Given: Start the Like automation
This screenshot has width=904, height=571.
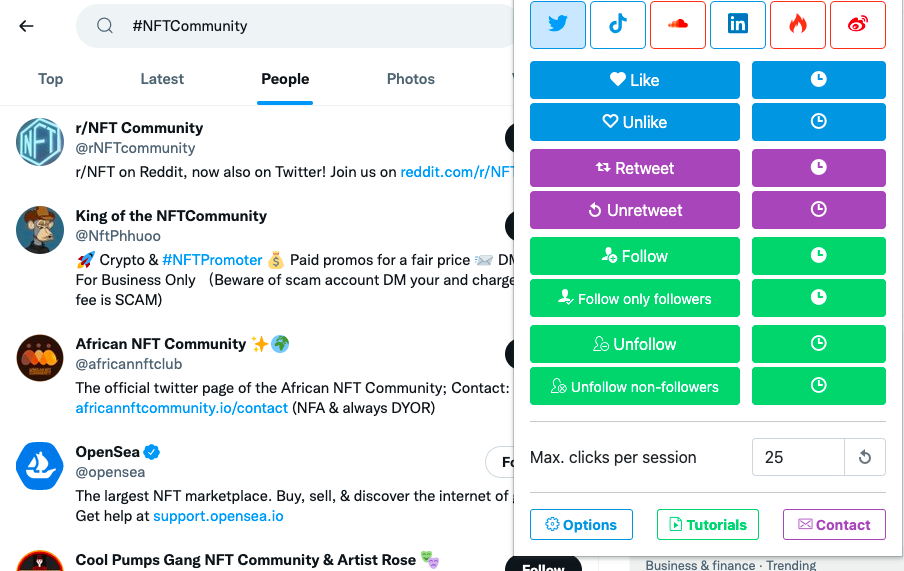Looking at the screenshot, I should point(634,80).
